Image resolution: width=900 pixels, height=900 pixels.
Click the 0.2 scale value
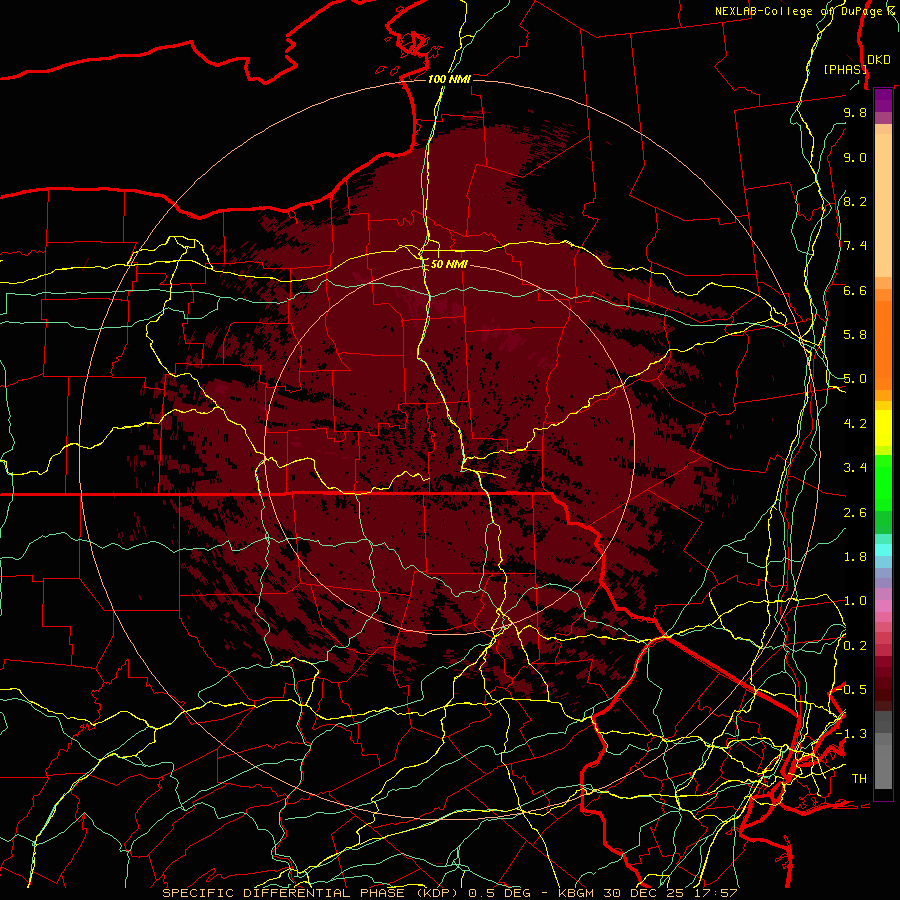coord(855,646)
